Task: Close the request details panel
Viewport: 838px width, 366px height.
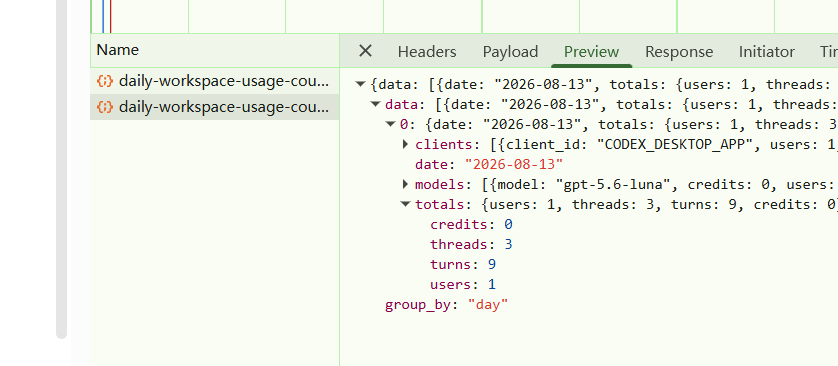Action: [365, 51]
